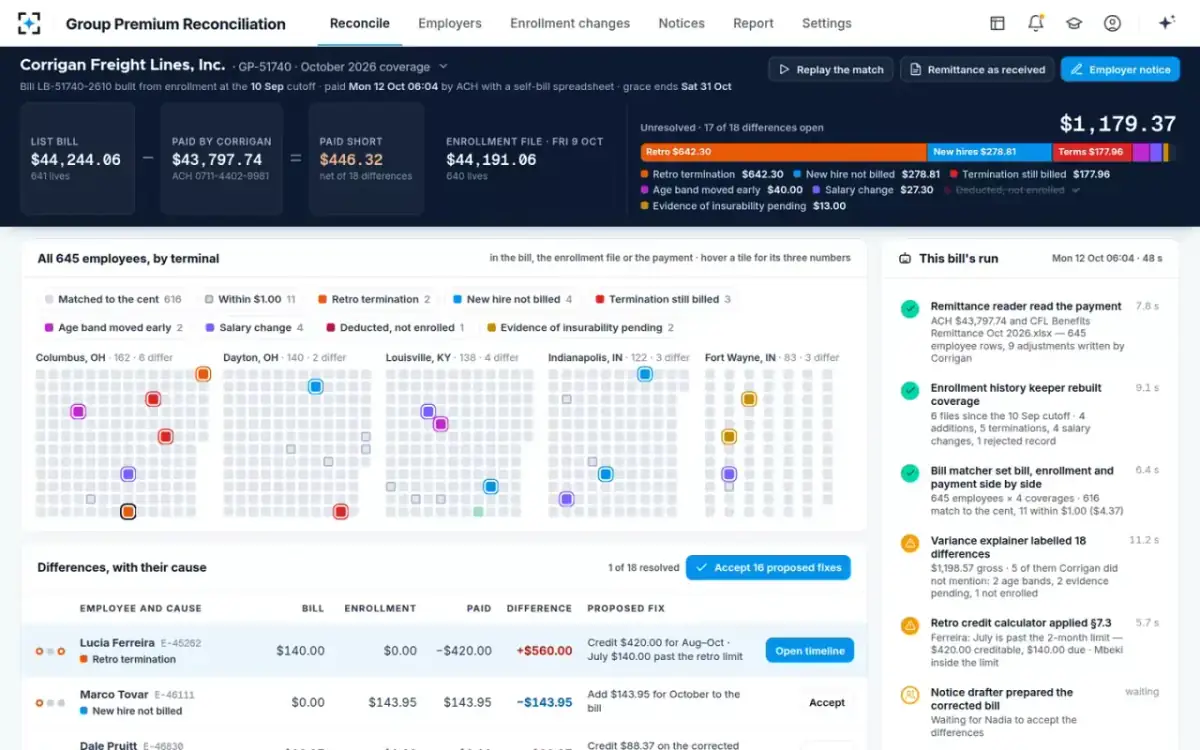Click the red Terms $177.96 bar segment

(x=1092, y=152)
